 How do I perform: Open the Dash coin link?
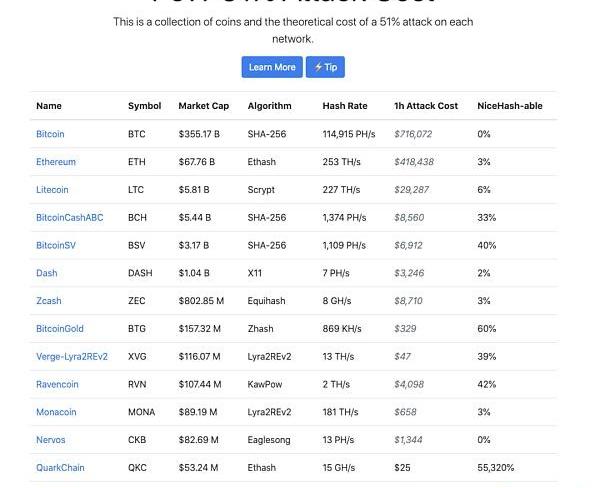(x=47, y=273)
